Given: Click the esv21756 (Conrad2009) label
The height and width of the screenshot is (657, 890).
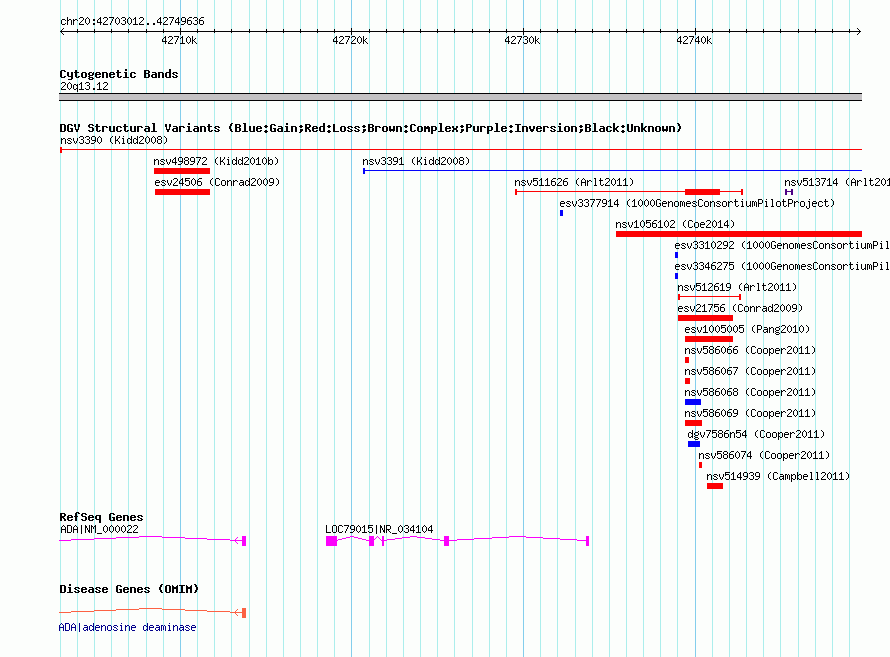Looking at the screenshot, I should click(x=740, y=308).
